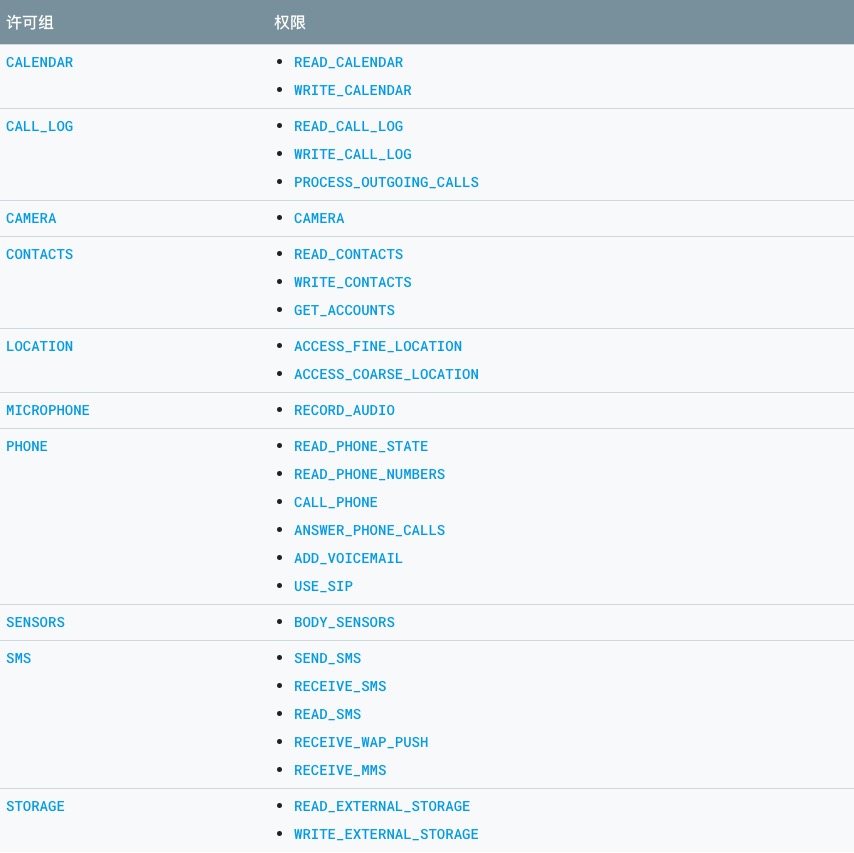The image size is (854, 853).
Task: Open the RECEIVE_WAP_PUSH permission link
Action: pos(361,742)
